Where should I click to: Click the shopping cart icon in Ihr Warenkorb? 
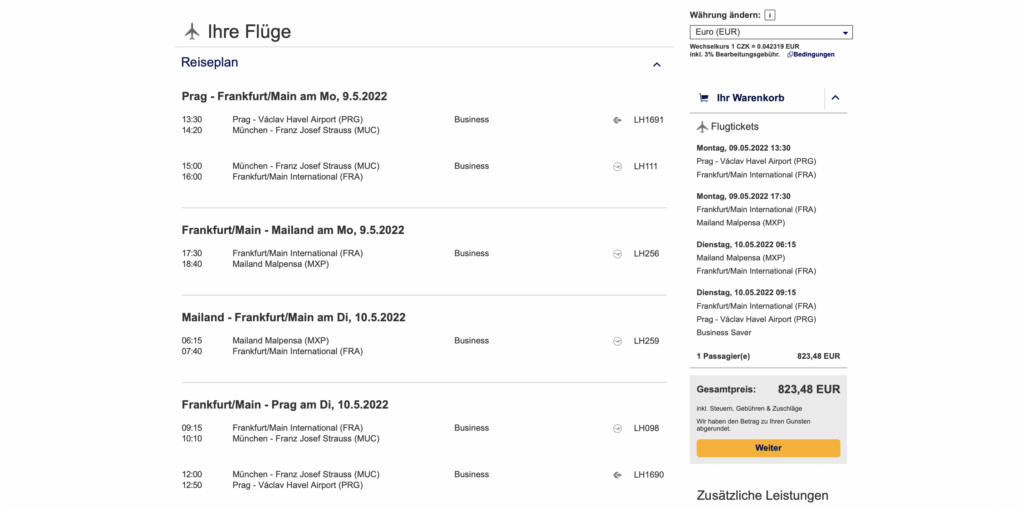point(704,98)
